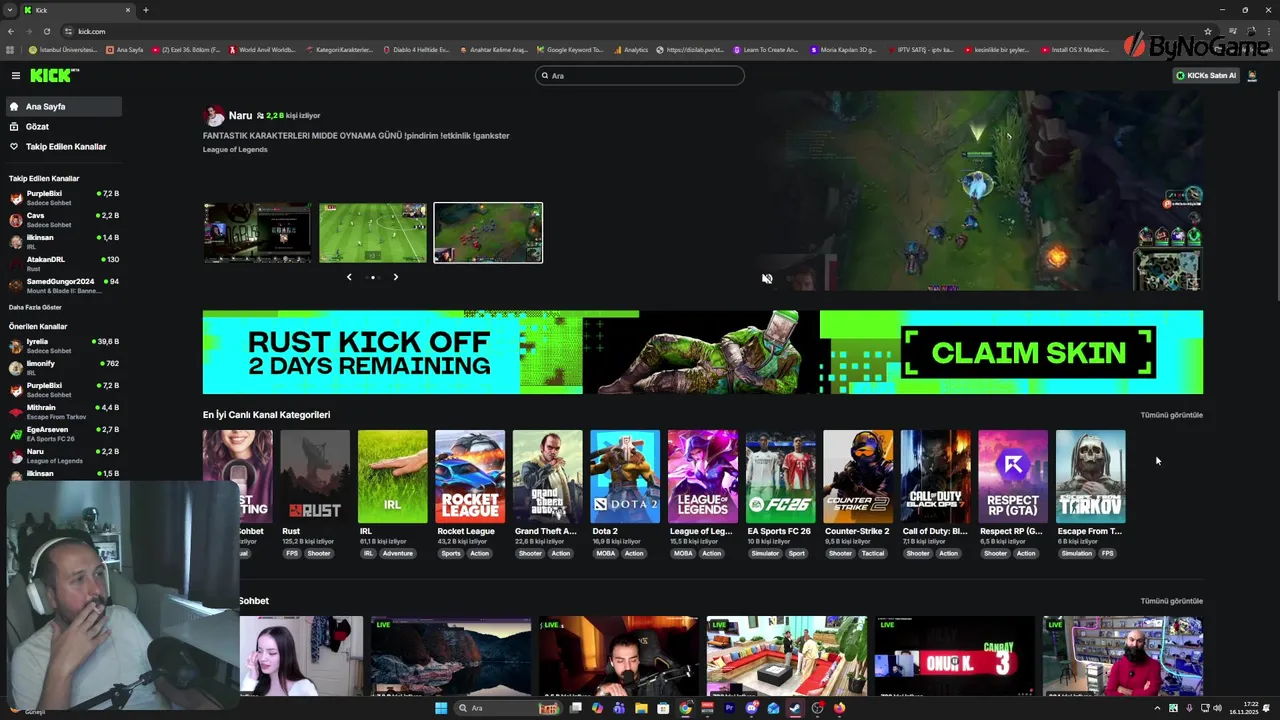The width and height of the screenshot is (1280, 720).
Task: Open EgeArseven recommended channel
Action: point(63,433)
